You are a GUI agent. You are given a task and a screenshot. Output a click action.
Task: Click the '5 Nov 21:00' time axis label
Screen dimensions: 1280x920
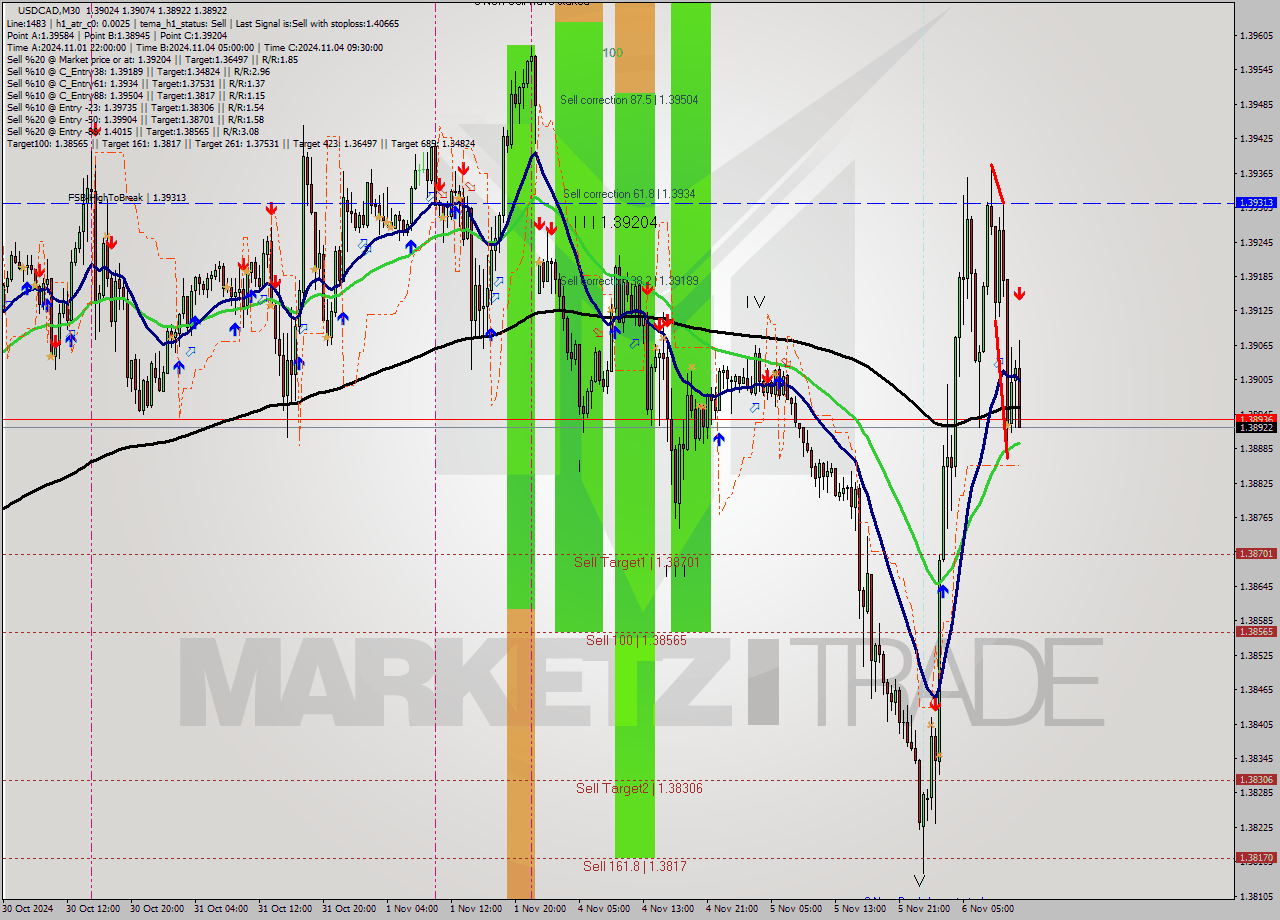click(924, 909)
